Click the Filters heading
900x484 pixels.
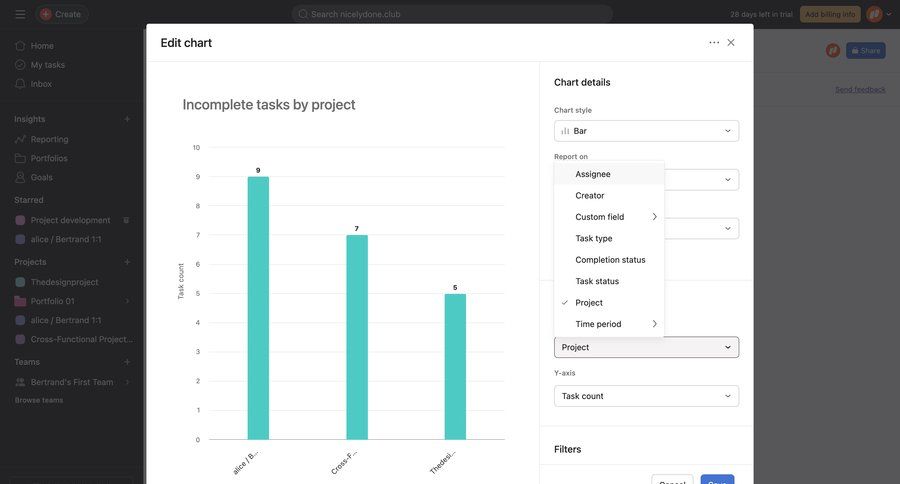click(x=568, y=450)
